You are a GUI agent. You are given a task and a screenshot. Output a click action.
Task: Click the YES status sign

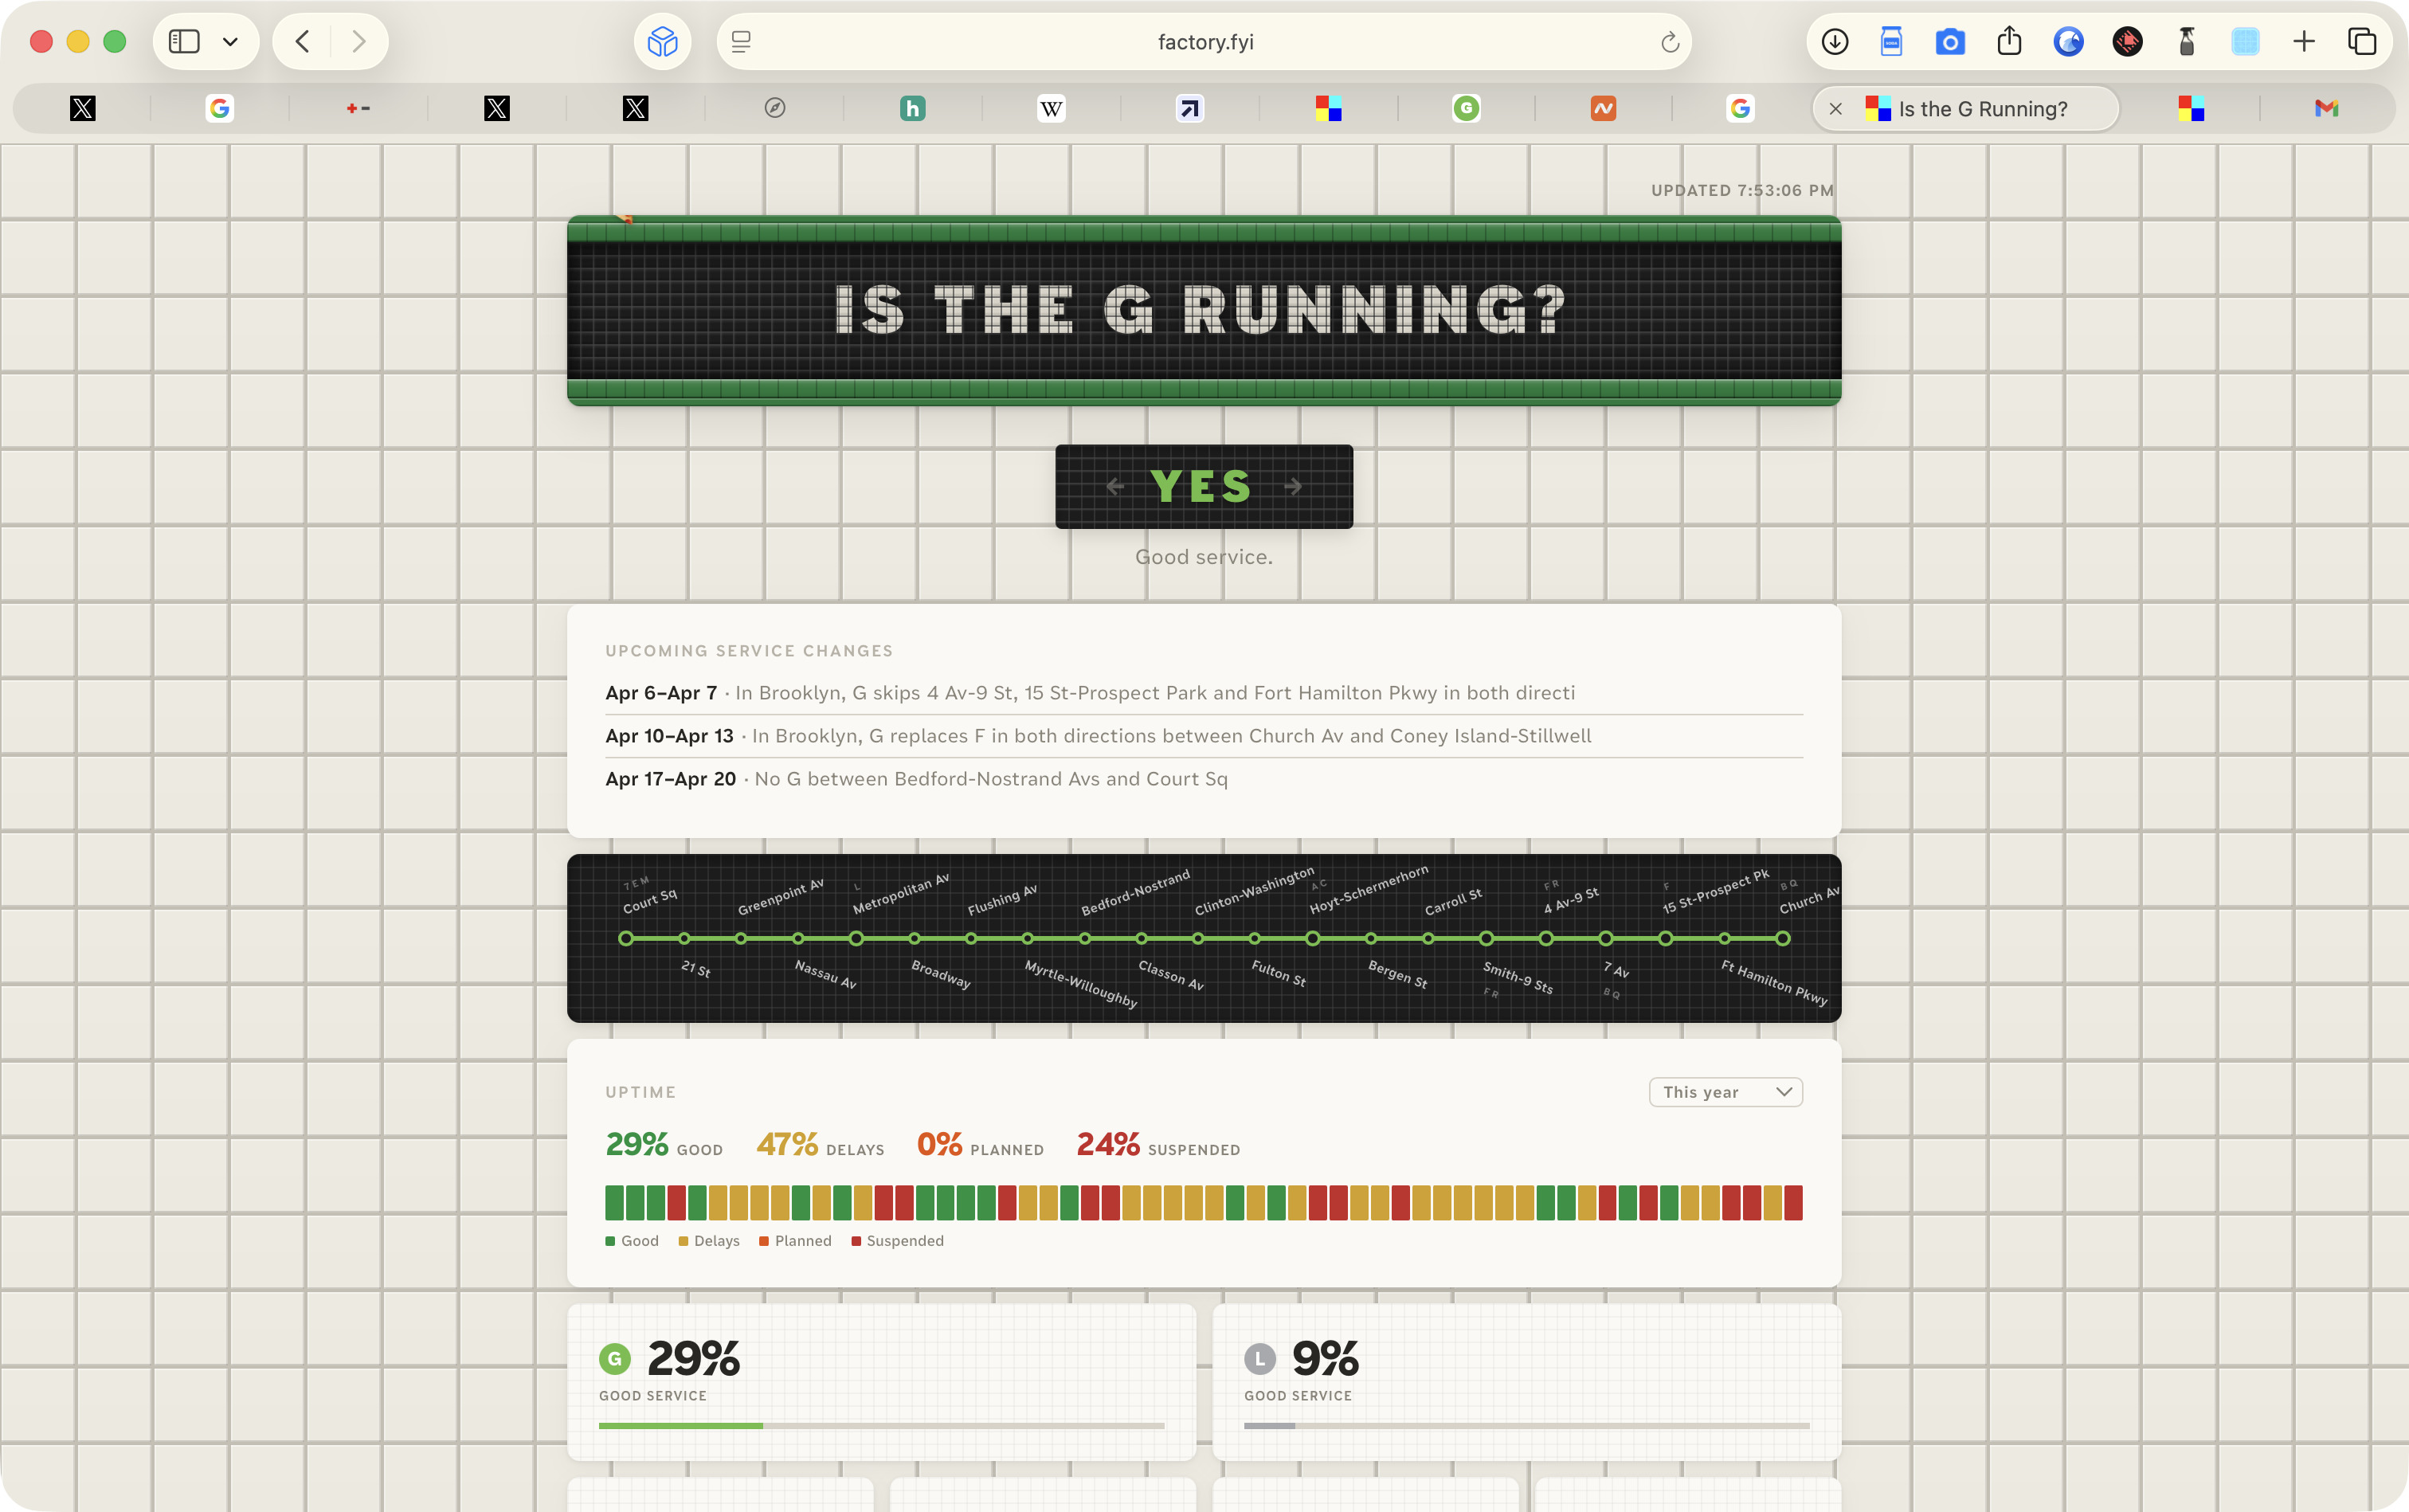click(1203, 487)
